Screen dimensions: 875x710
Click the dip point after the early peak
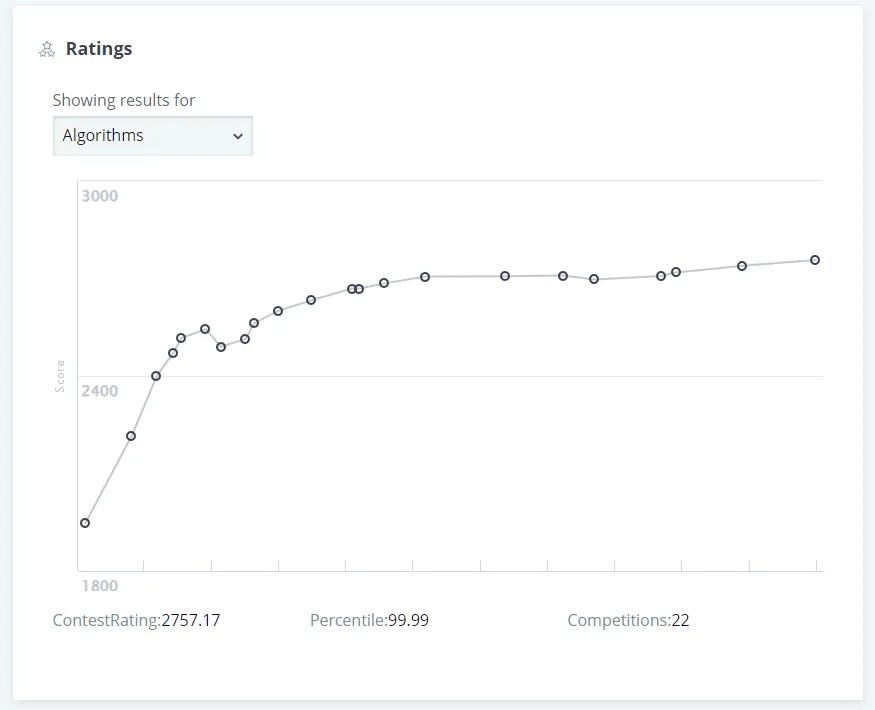pos(221,347)
